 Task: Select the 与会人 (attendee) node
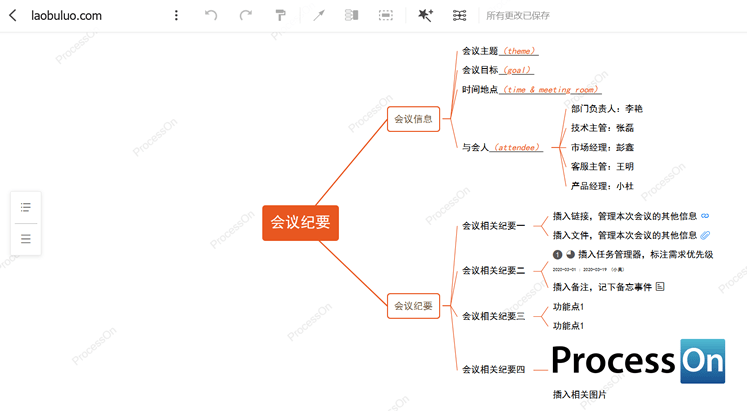coord(502,147)
